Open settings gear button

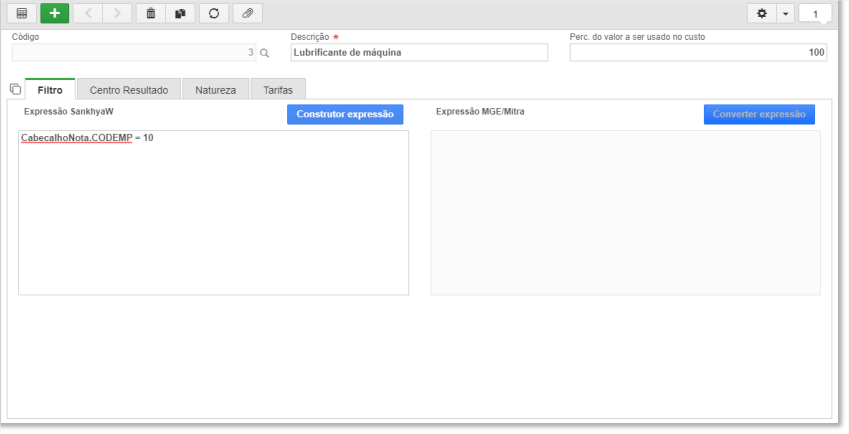click(x=762, y=14)
